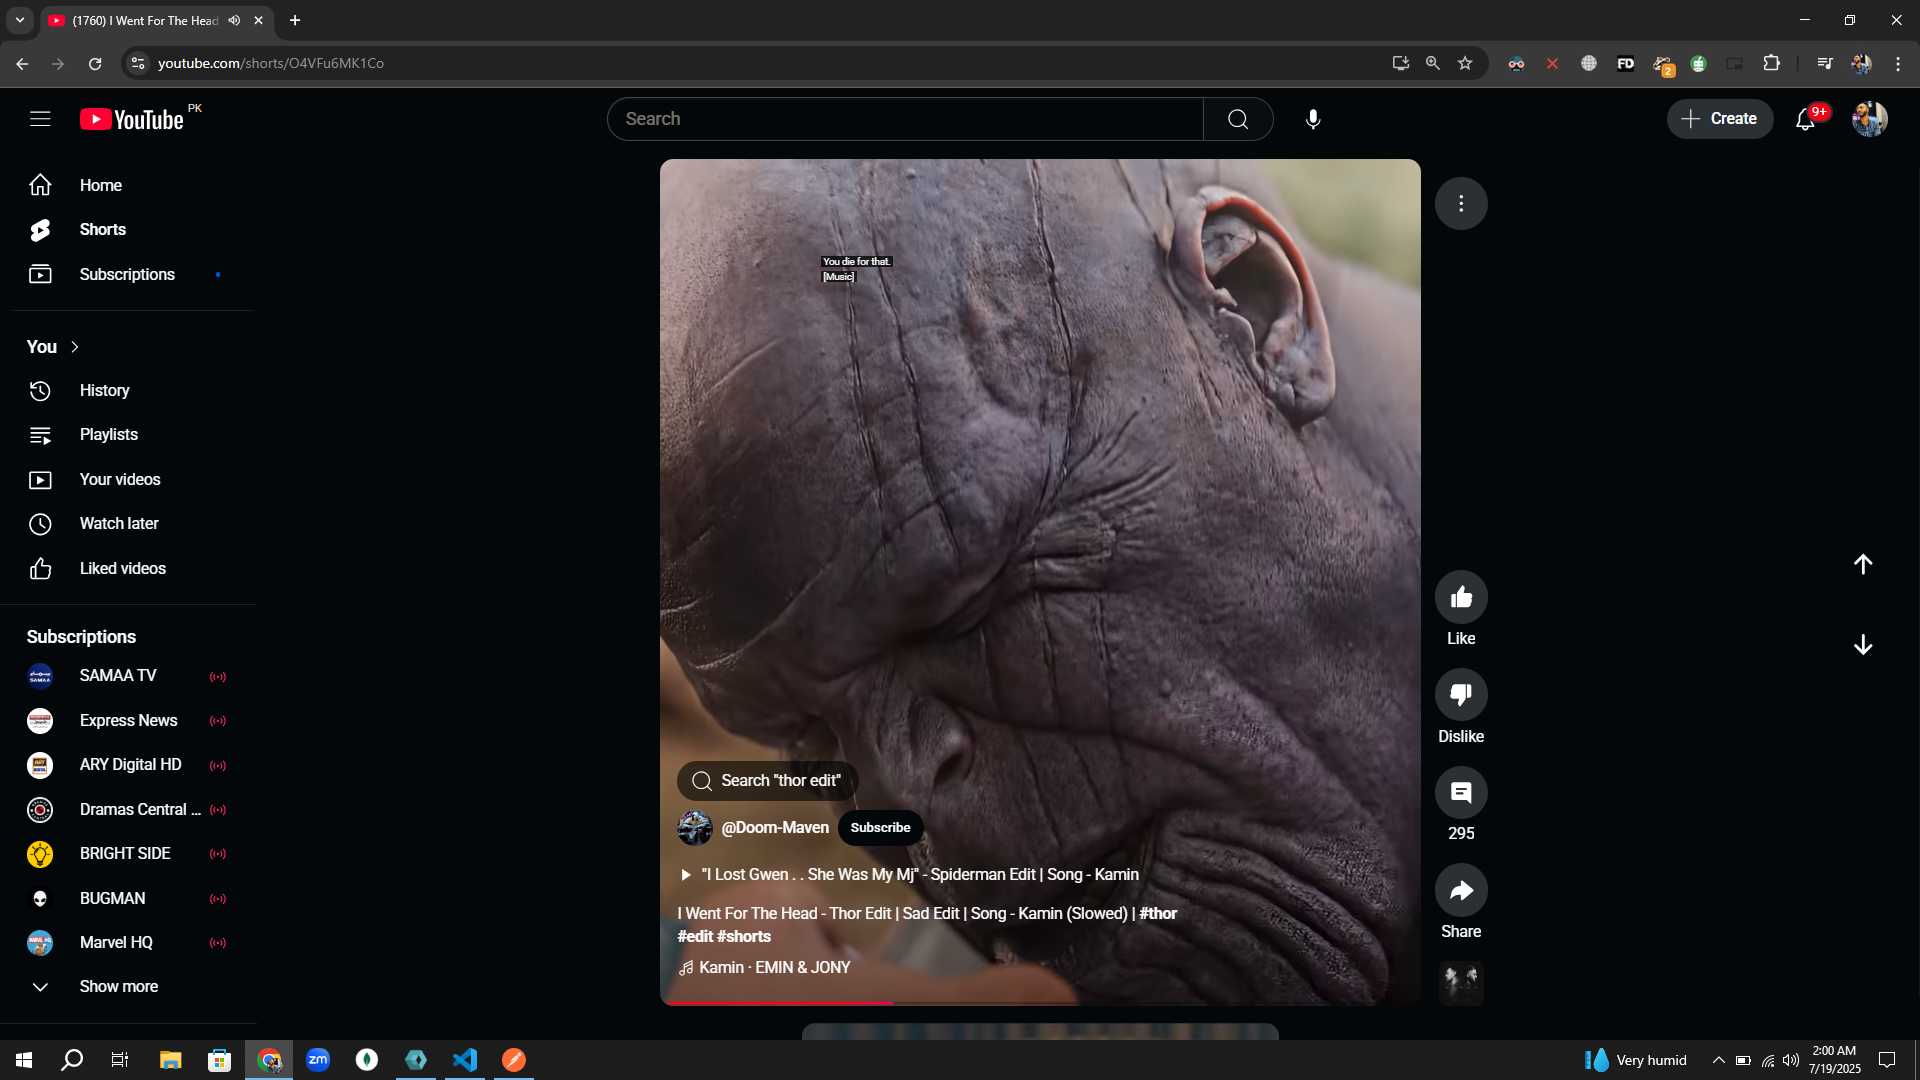
Task: Share this Short
Action: click(1461, 890)
